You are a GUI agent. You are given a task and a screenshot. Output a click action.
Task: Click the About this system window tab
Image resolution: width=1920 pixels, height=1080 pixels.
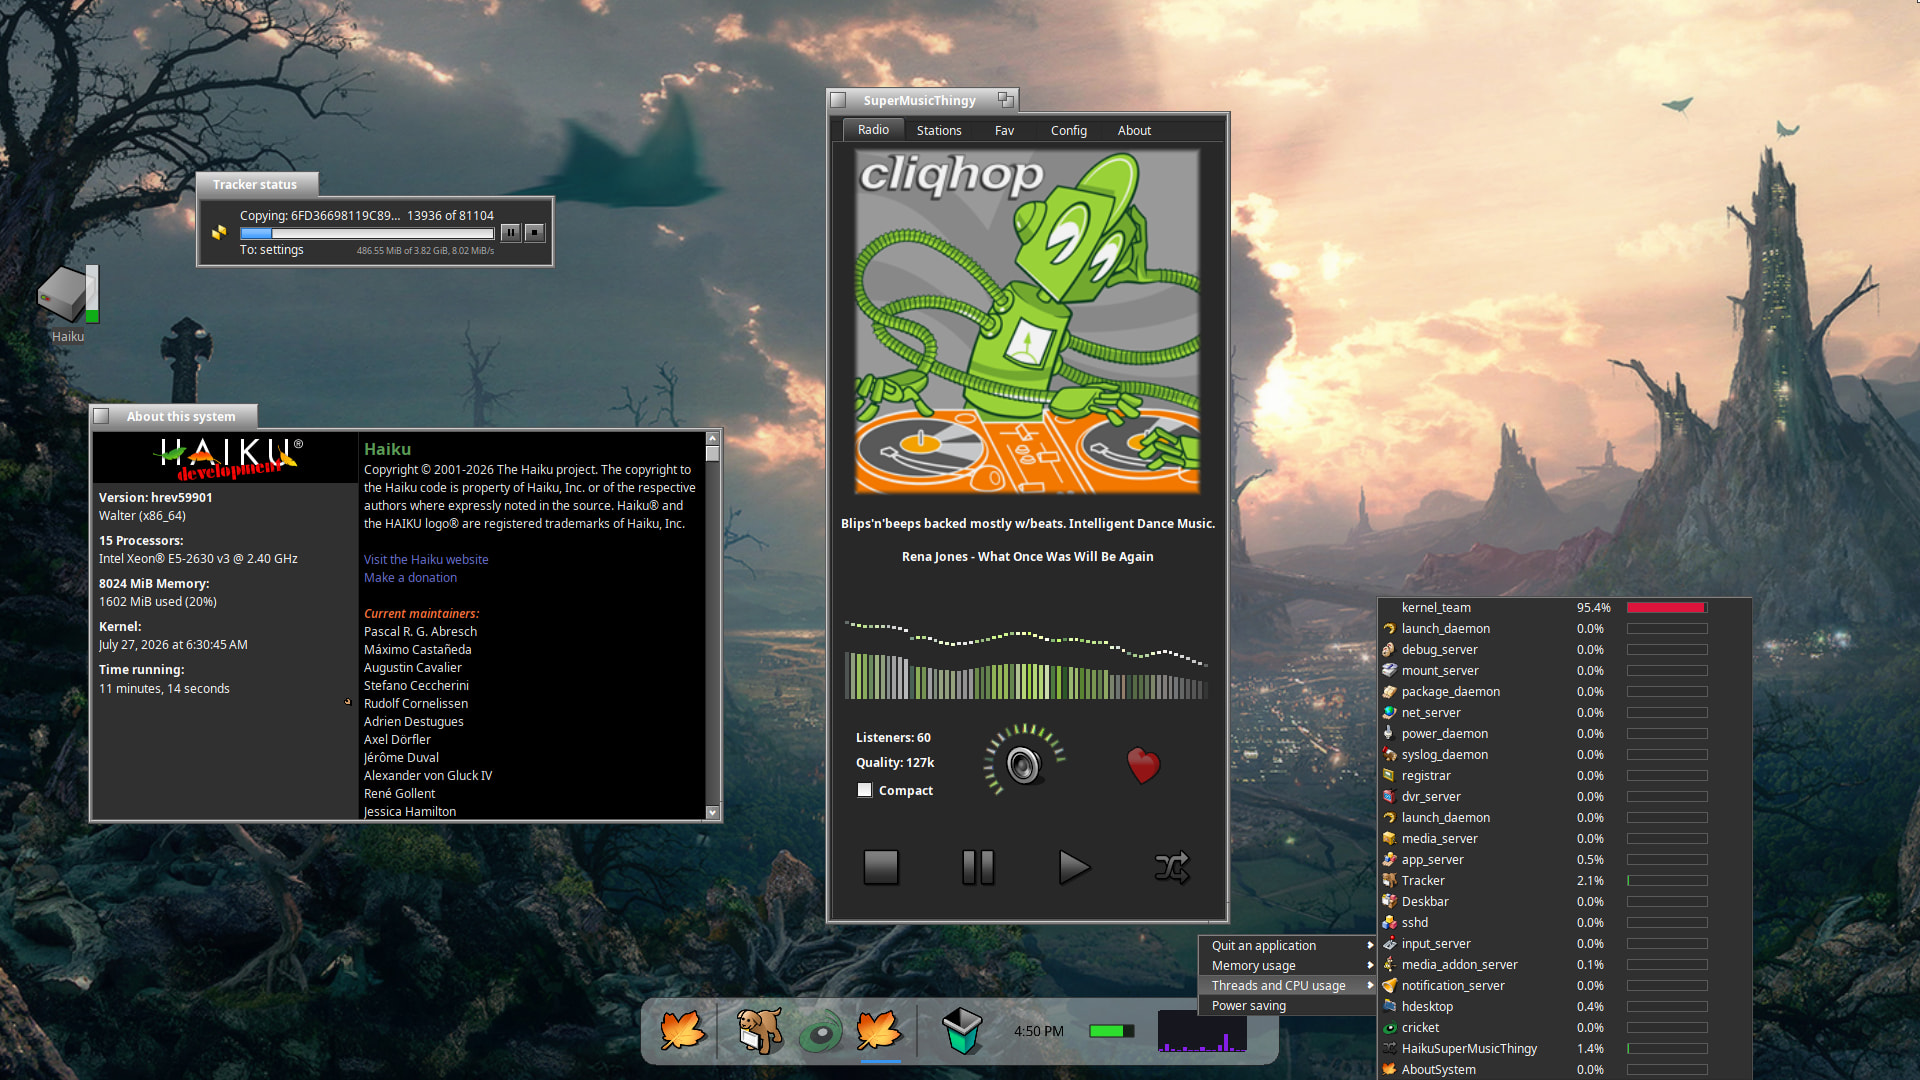click(x=174, y=416)
